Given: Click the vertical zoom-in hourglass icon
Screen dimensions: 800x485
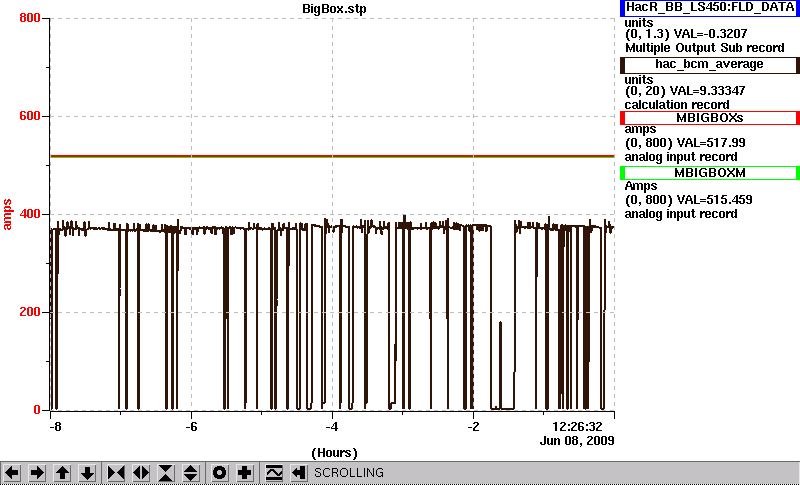Looking at the screenshot, I should 166,473.
